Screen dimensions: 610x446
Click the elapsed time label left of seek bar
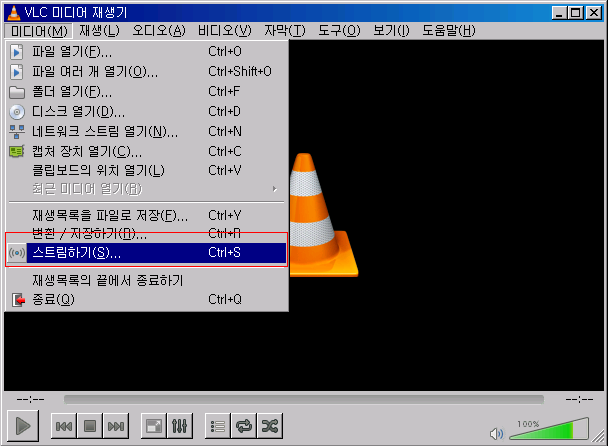30,400
